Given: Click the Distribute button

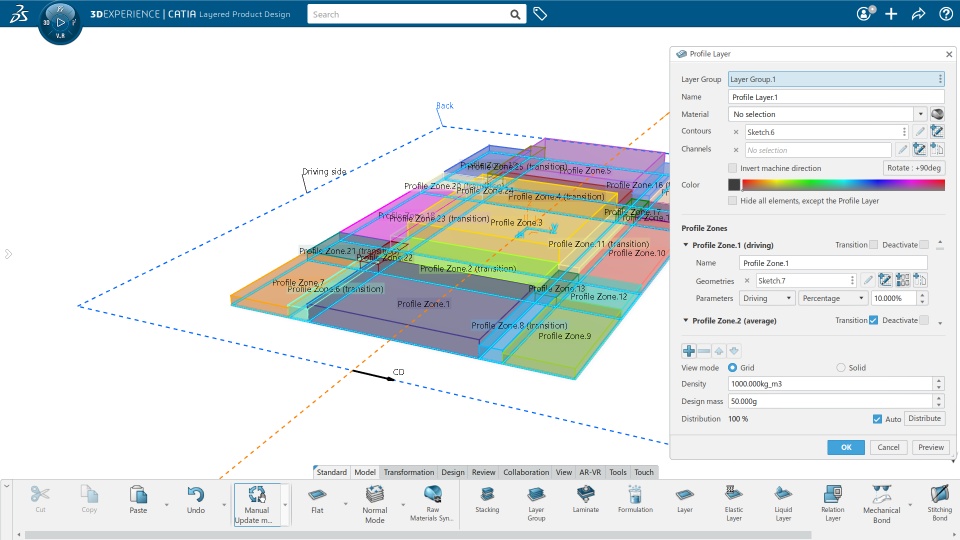Looking at the screenshot, I should [x=924, y=418].
